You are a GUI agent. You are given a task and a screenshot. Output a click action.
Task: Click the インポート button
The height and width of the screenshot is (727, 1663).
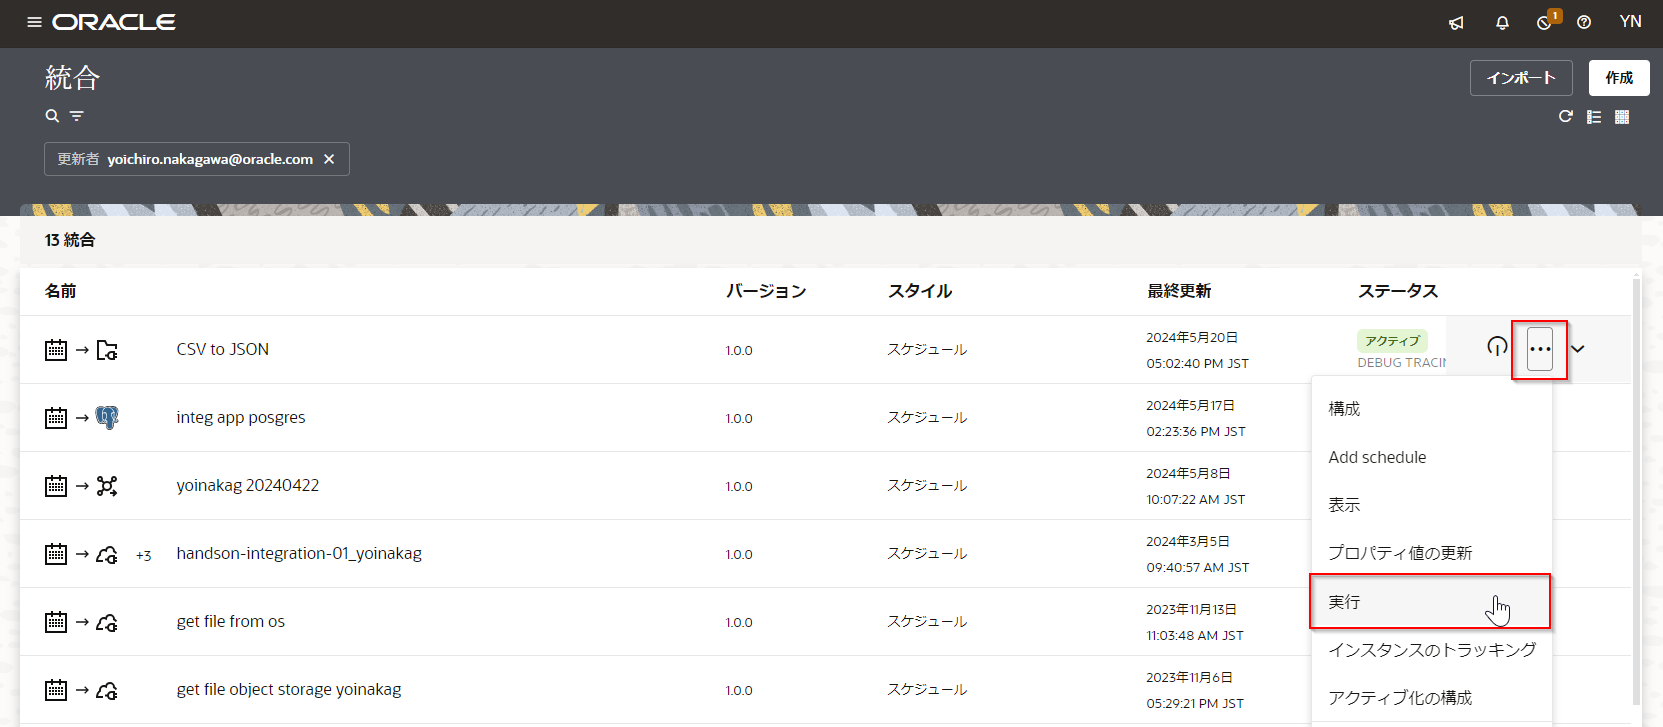1520,78
